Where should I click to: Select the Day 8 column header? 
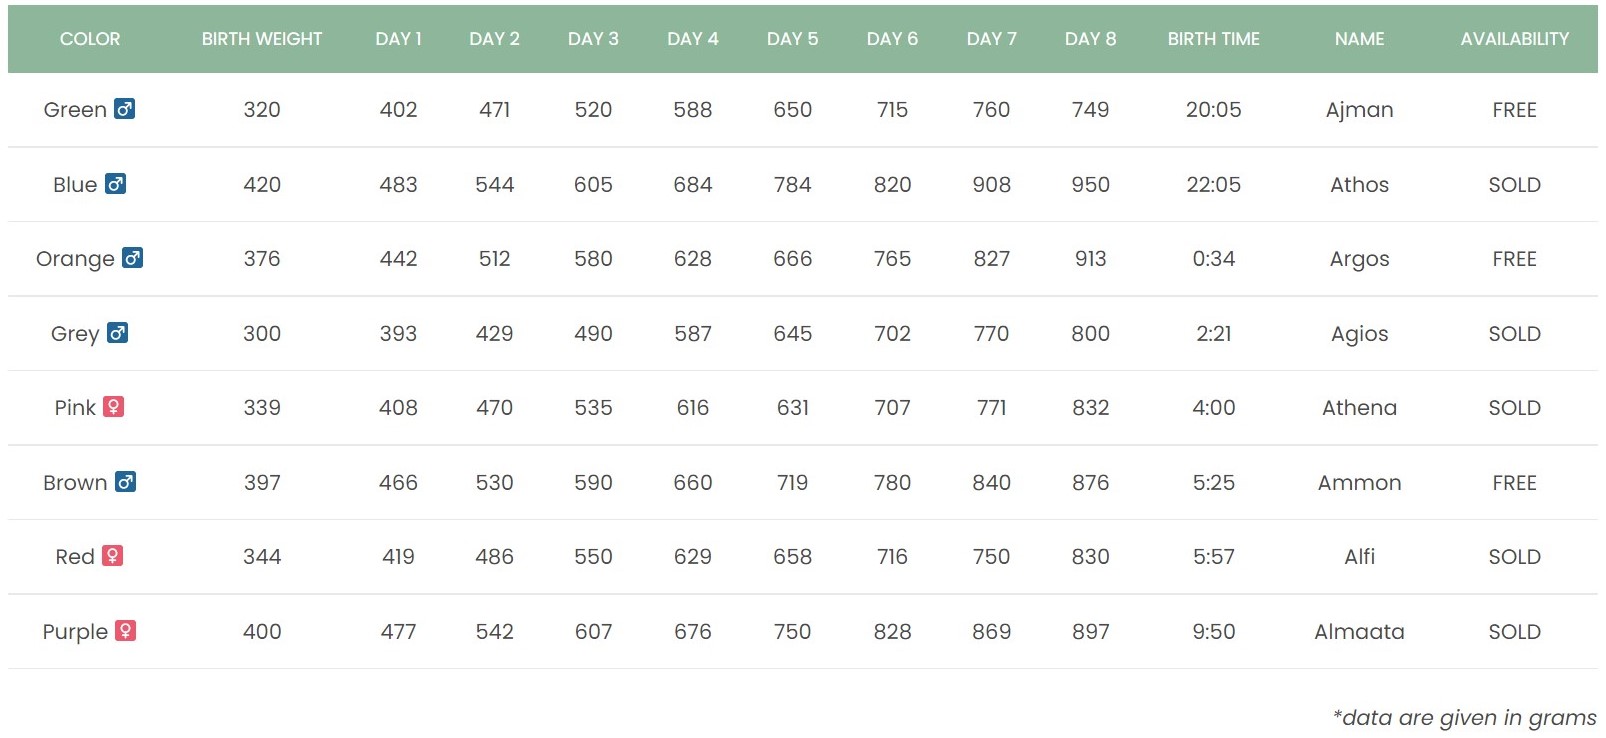1090,39
